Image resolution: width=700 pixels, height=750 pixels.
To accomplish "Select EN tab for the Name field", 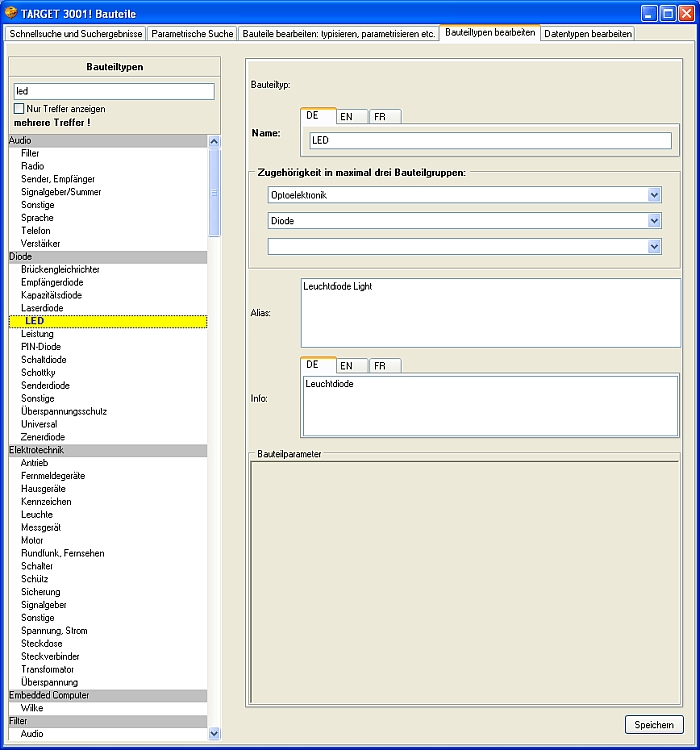I will click(346, 116).
